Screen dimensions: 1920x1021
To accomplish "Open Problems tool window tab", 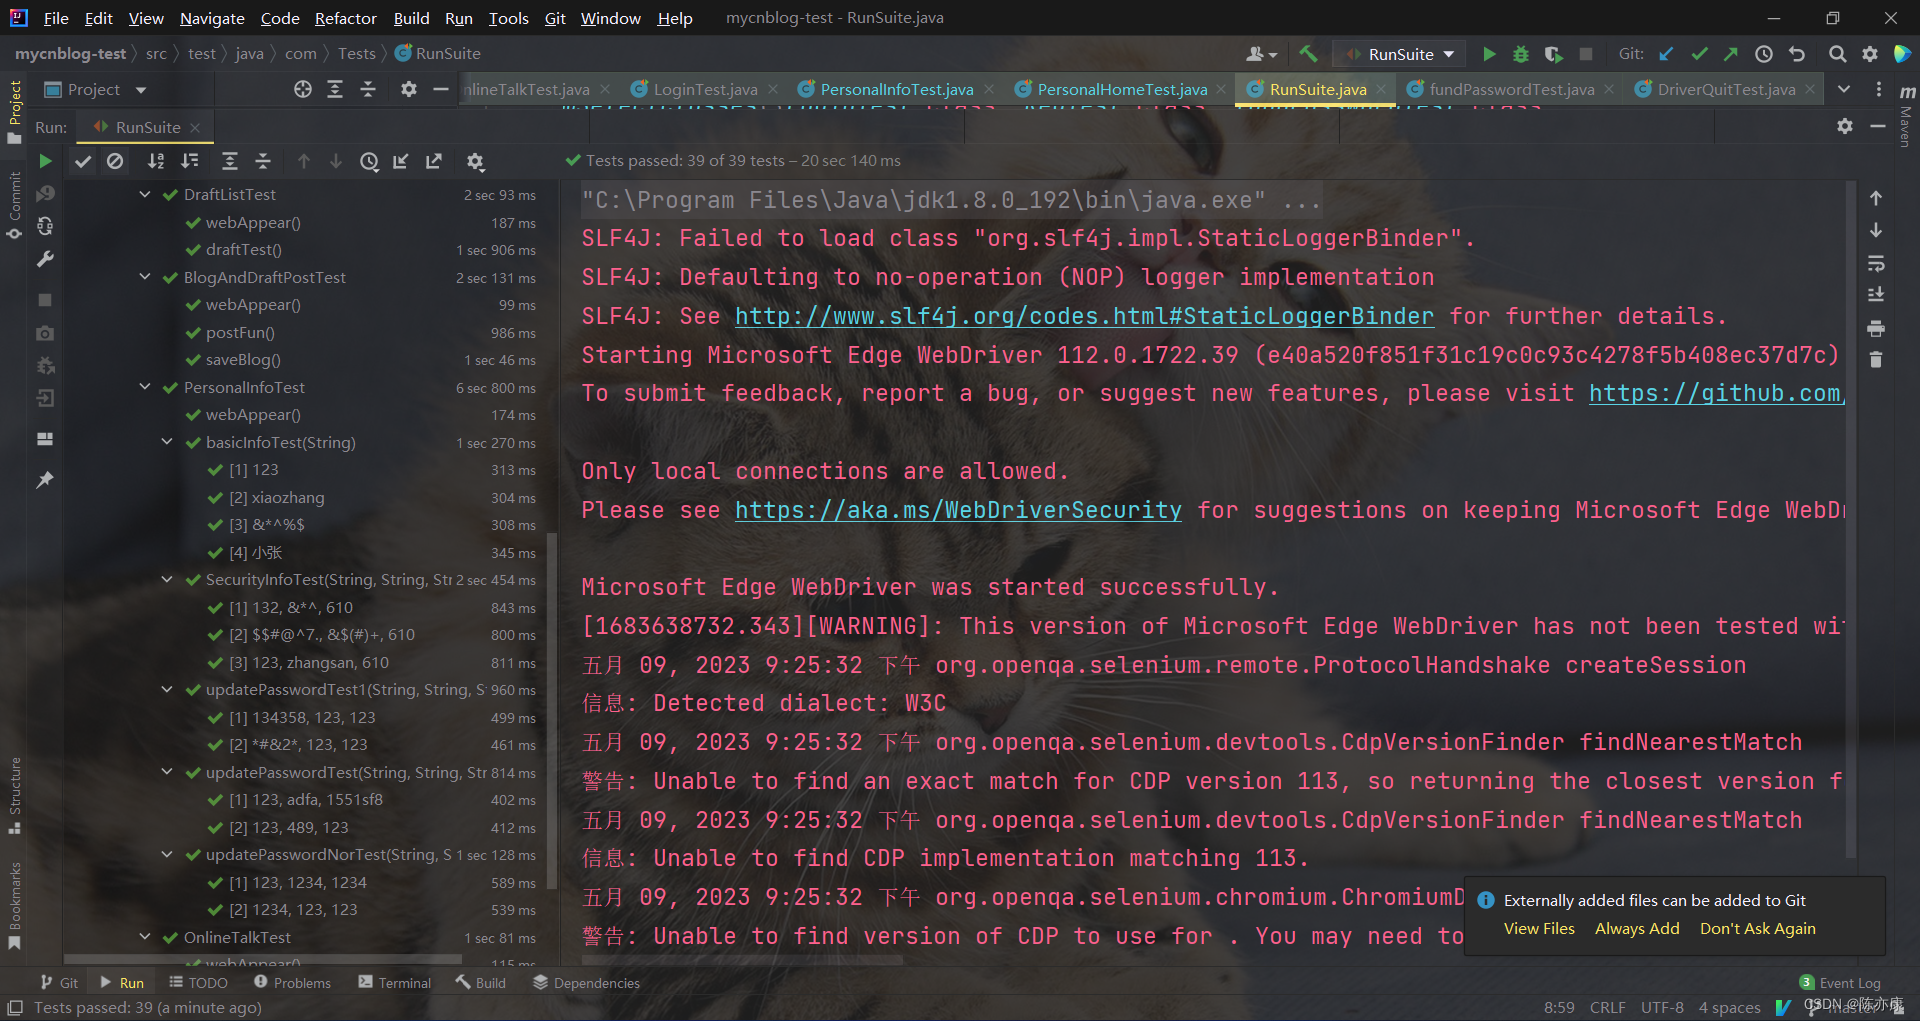I will (292, 983).
